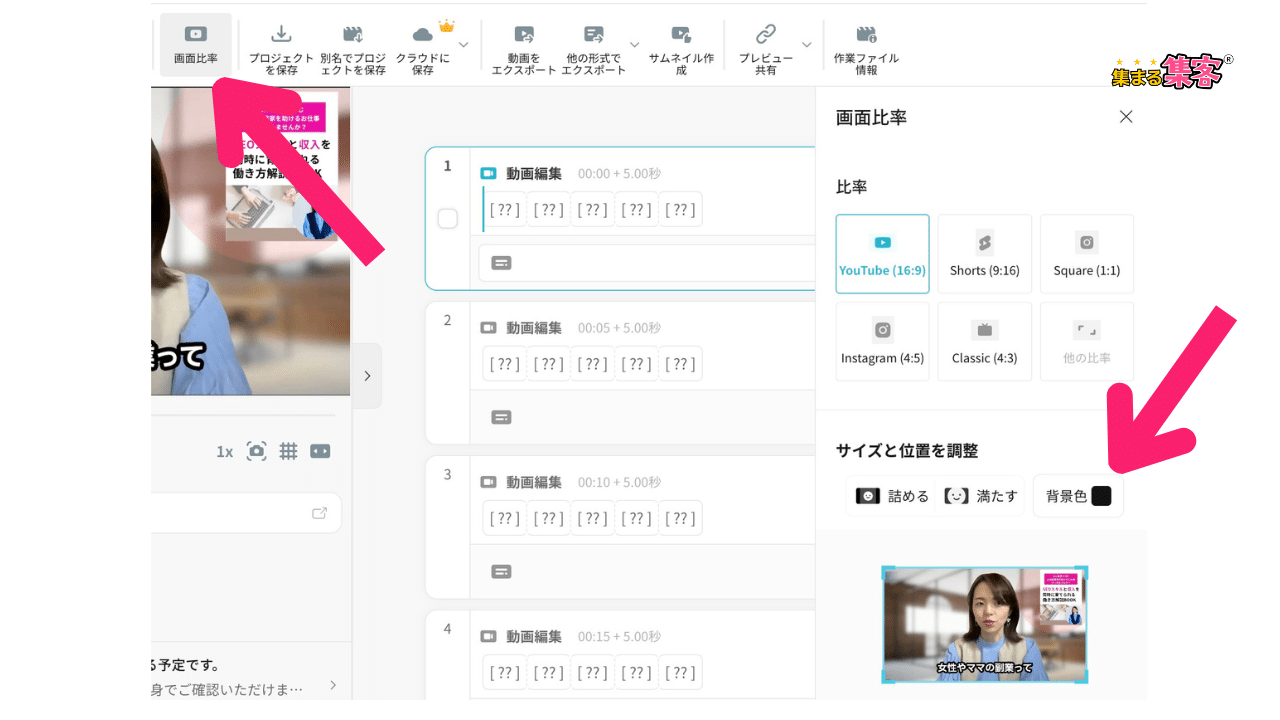
Task: Click video icon of clip 4 動画編集
Action: [x=489, y=636]
